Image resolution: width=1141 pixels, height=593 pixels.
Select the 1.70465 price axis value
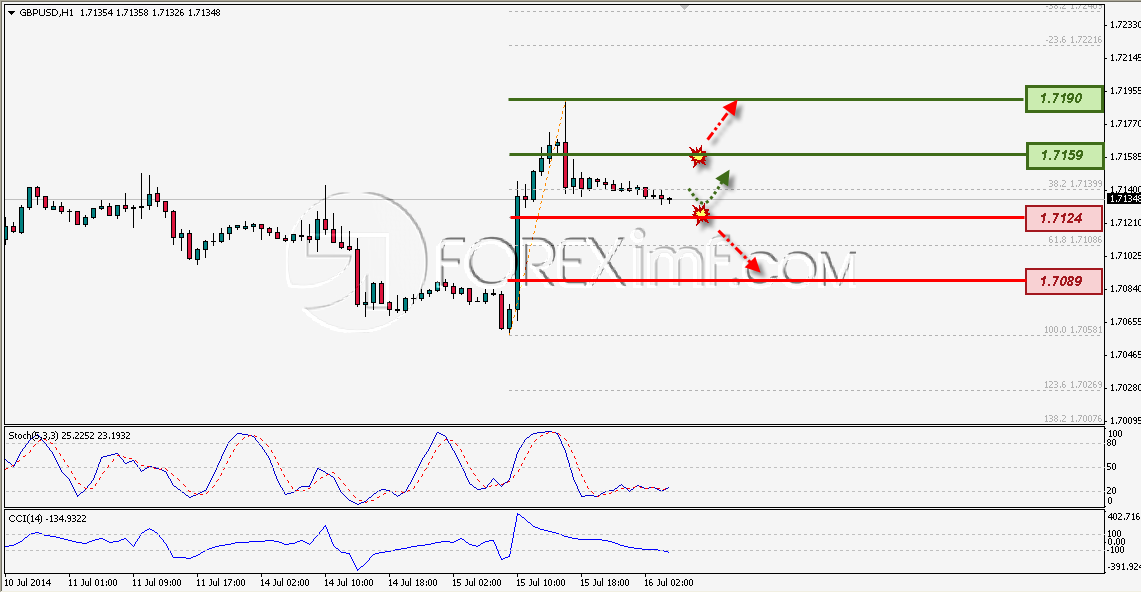point(1124,354)
